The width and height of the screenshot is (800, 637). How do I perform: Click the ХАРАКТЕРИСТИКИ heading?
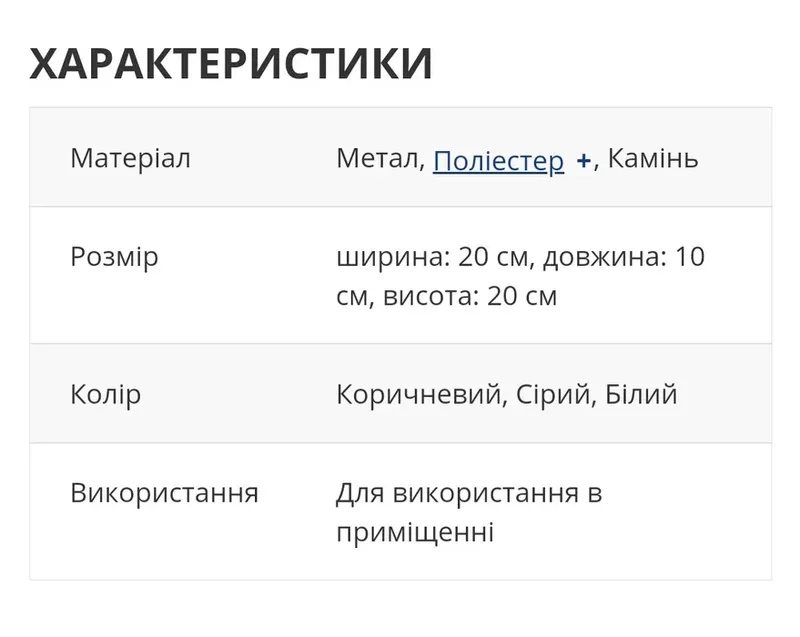[231, 64]
